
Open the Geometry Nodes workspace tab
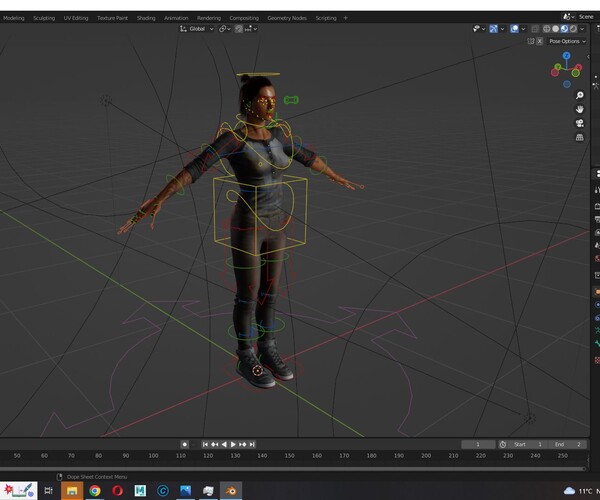287,18
